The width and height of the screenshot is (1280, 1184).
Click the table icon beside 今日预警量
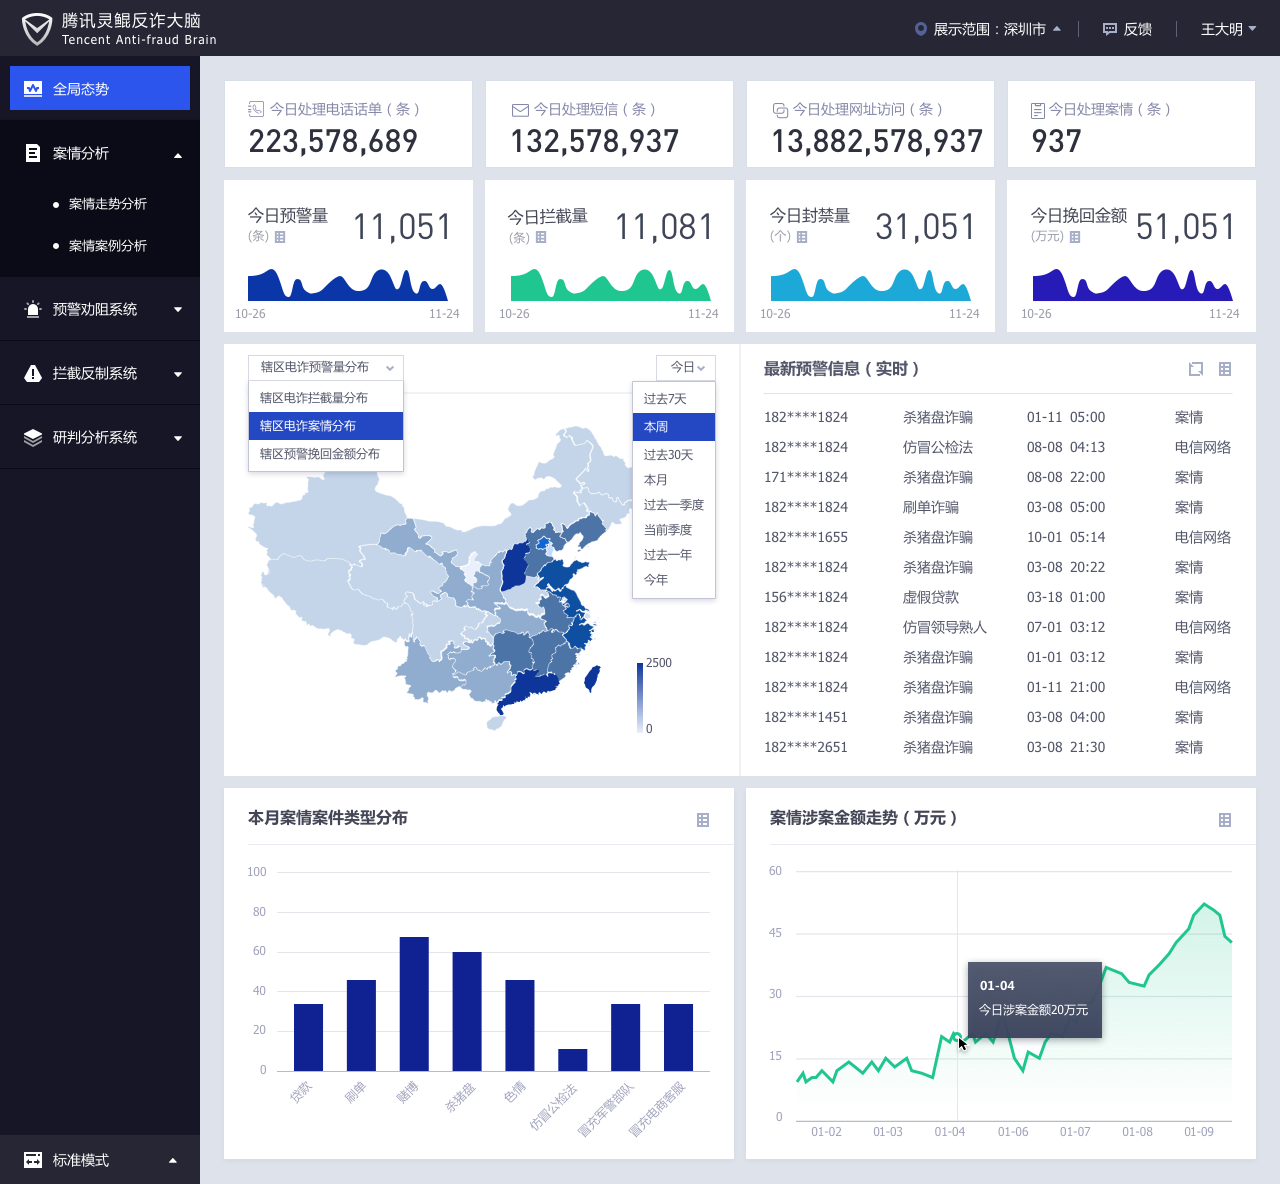[280, 237]
